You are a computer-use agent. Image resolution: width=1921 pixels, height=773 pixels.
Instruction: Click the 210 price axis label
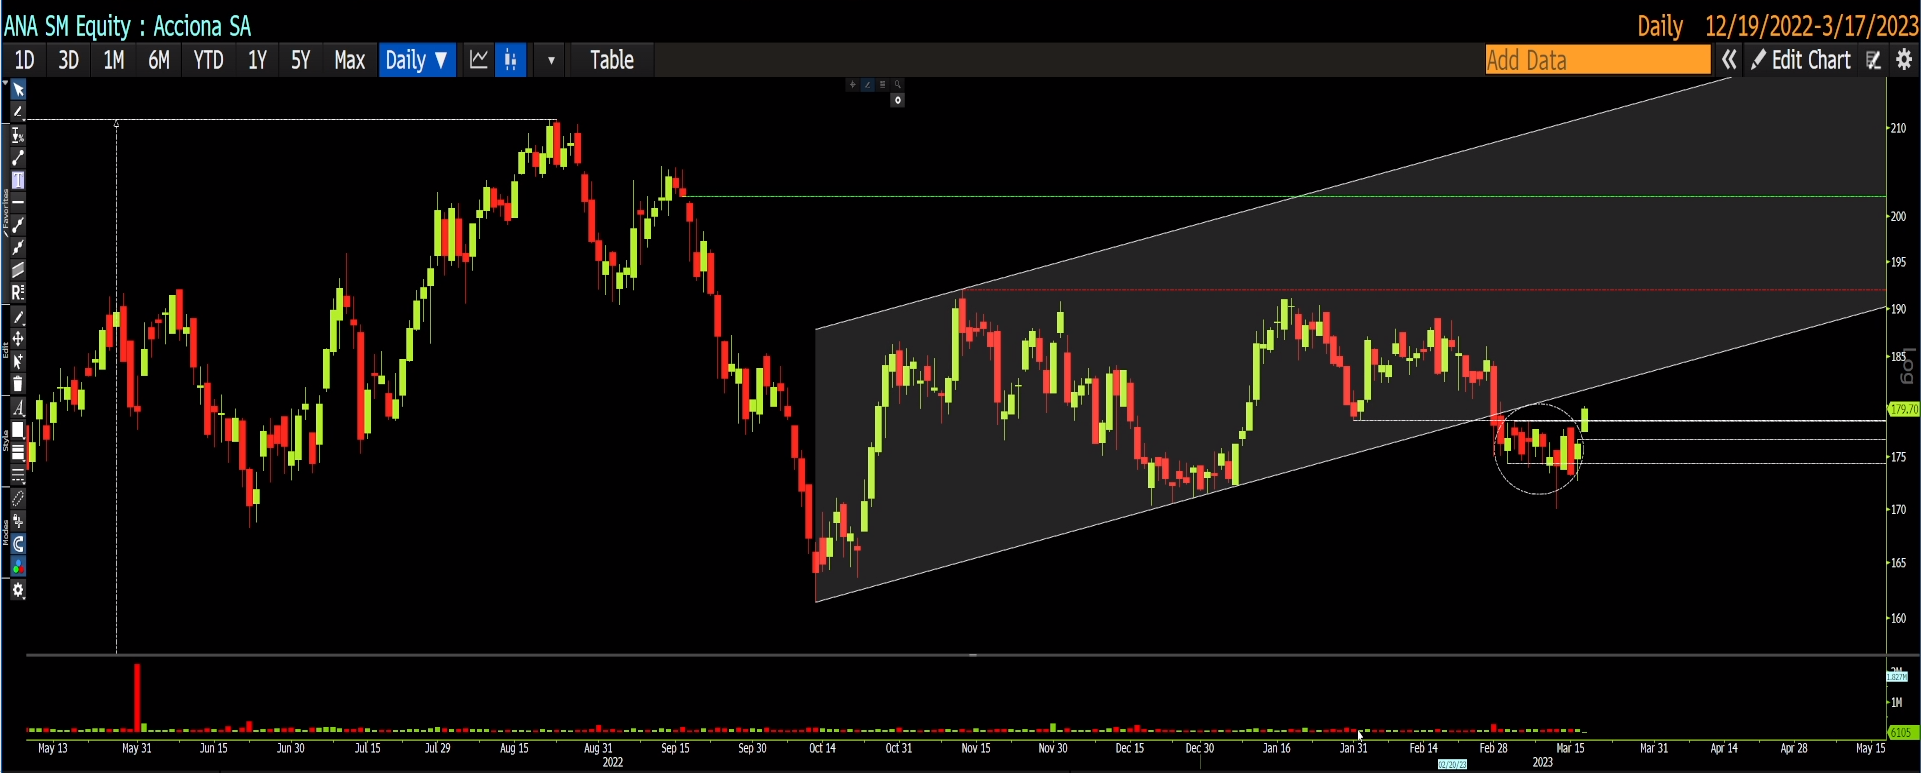coord(1897,128)
